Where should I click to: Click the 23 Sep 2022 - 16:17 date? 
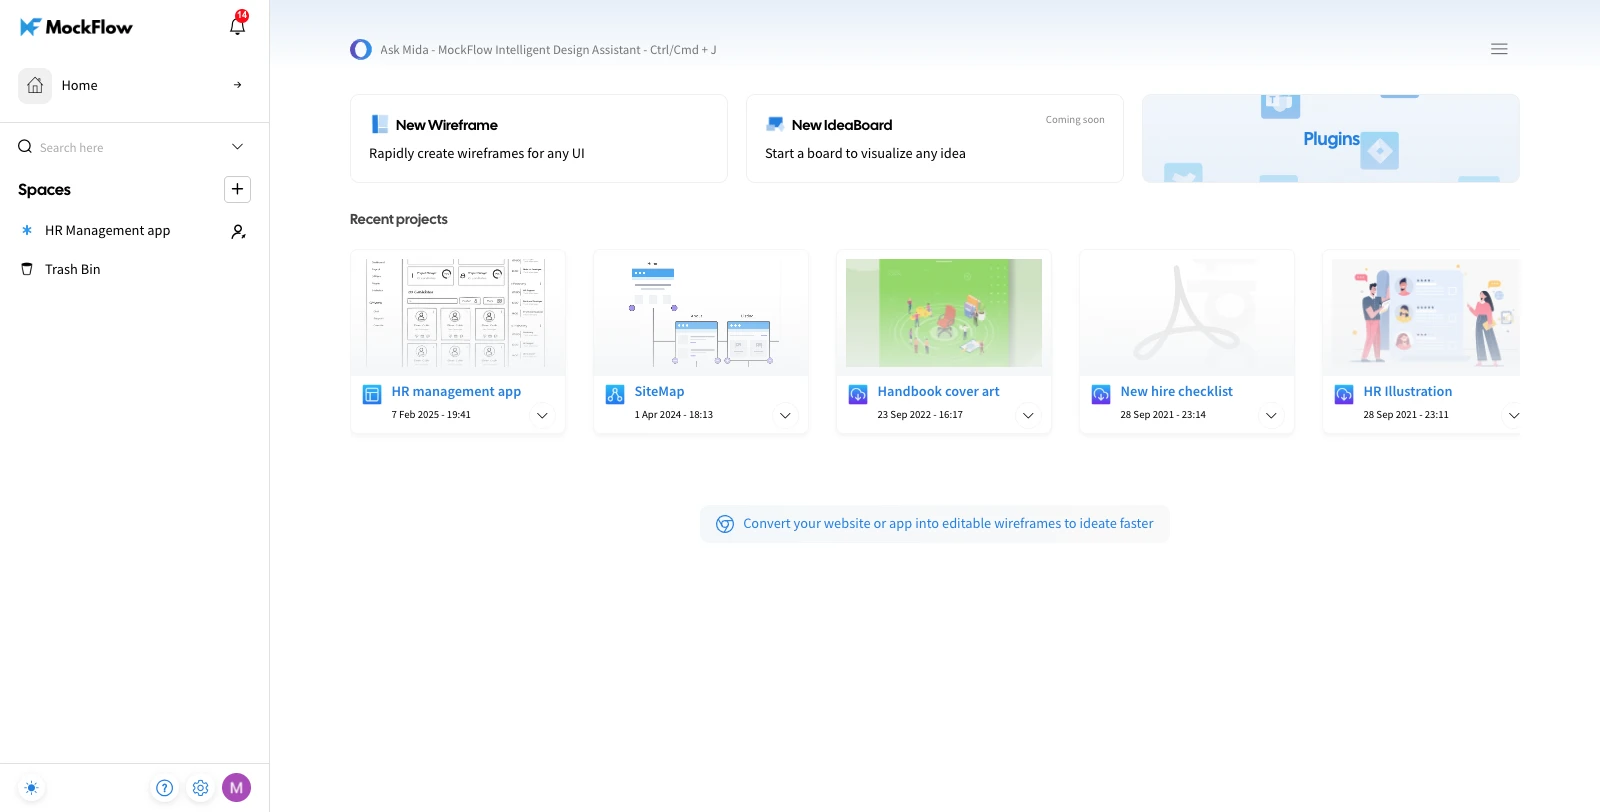click(920, 414)
